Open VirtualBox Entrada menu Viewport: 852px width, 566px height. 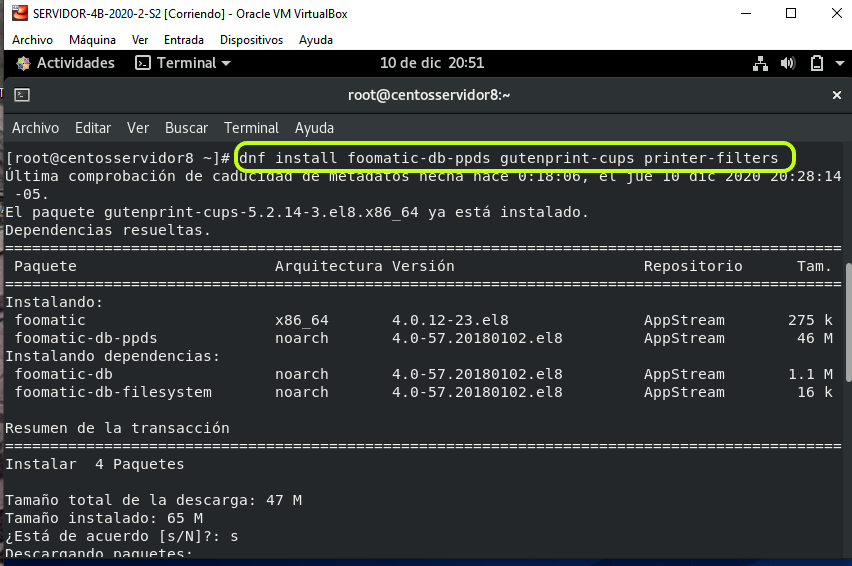[x=184, y=40]
